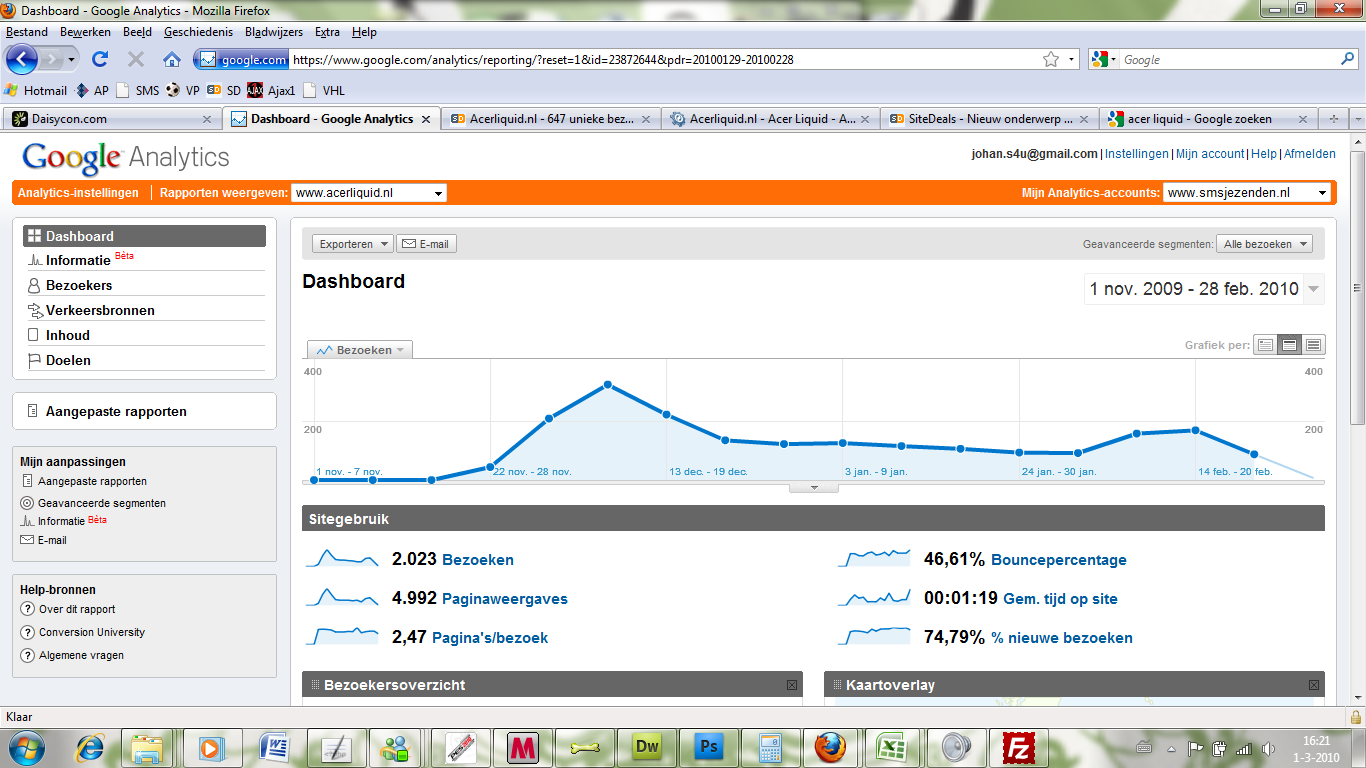
Task: Open the Bouncepercentage report link
Action: 1059,560
